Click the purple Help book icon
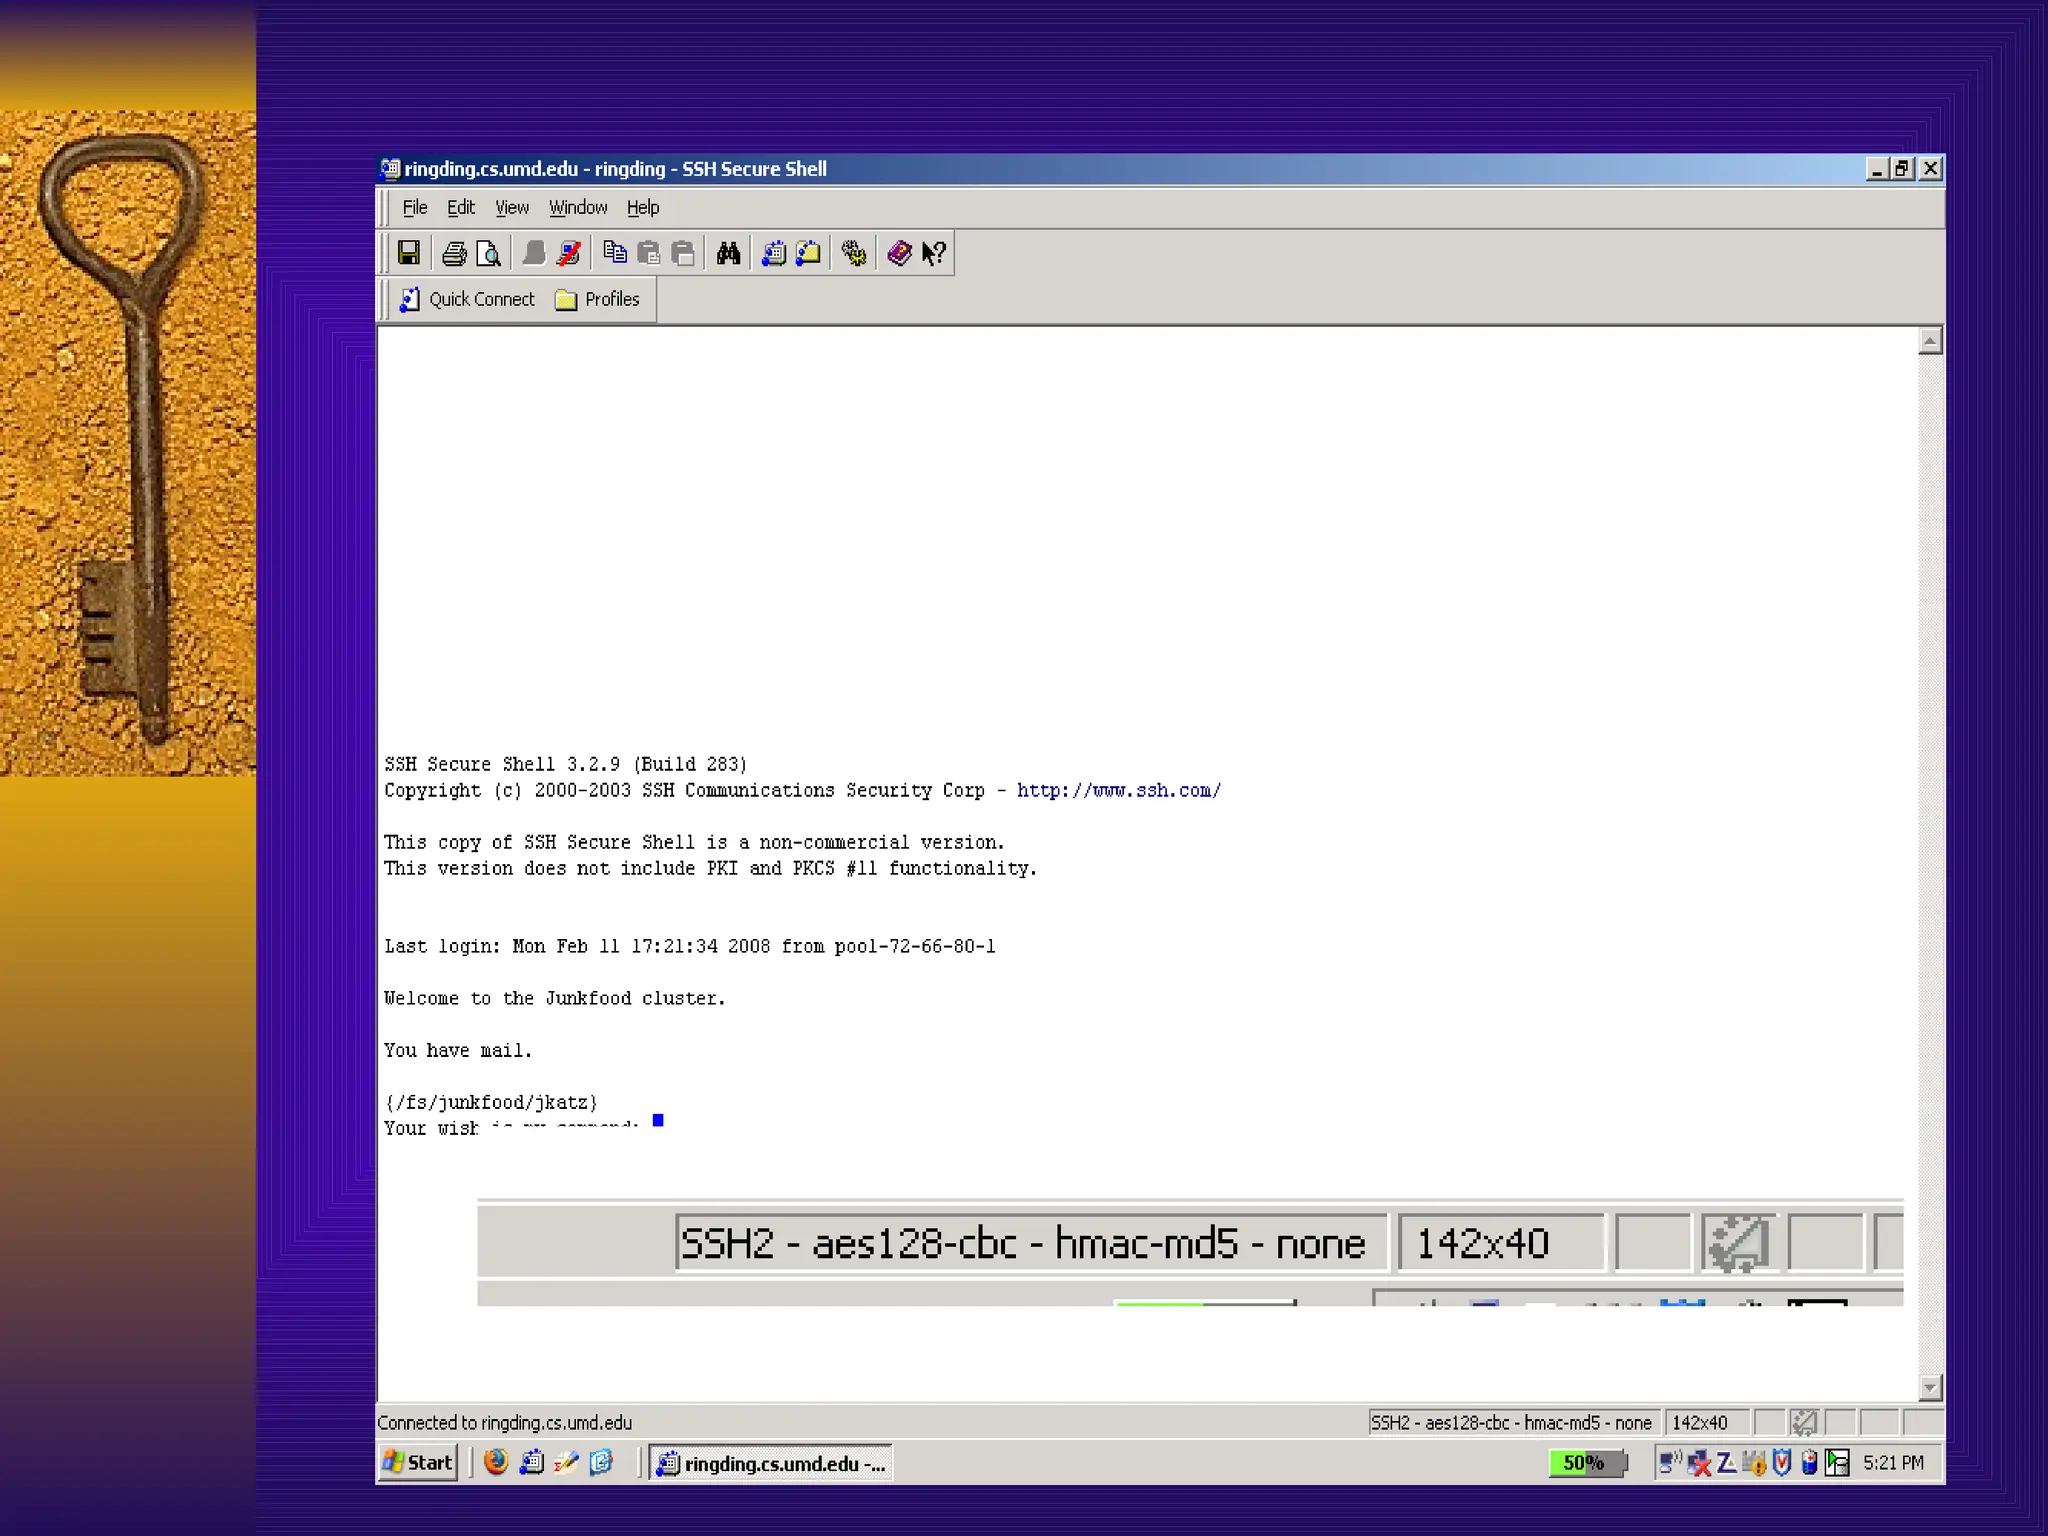The width and height of the screenshot is (2048, 1536). [899, 253]
